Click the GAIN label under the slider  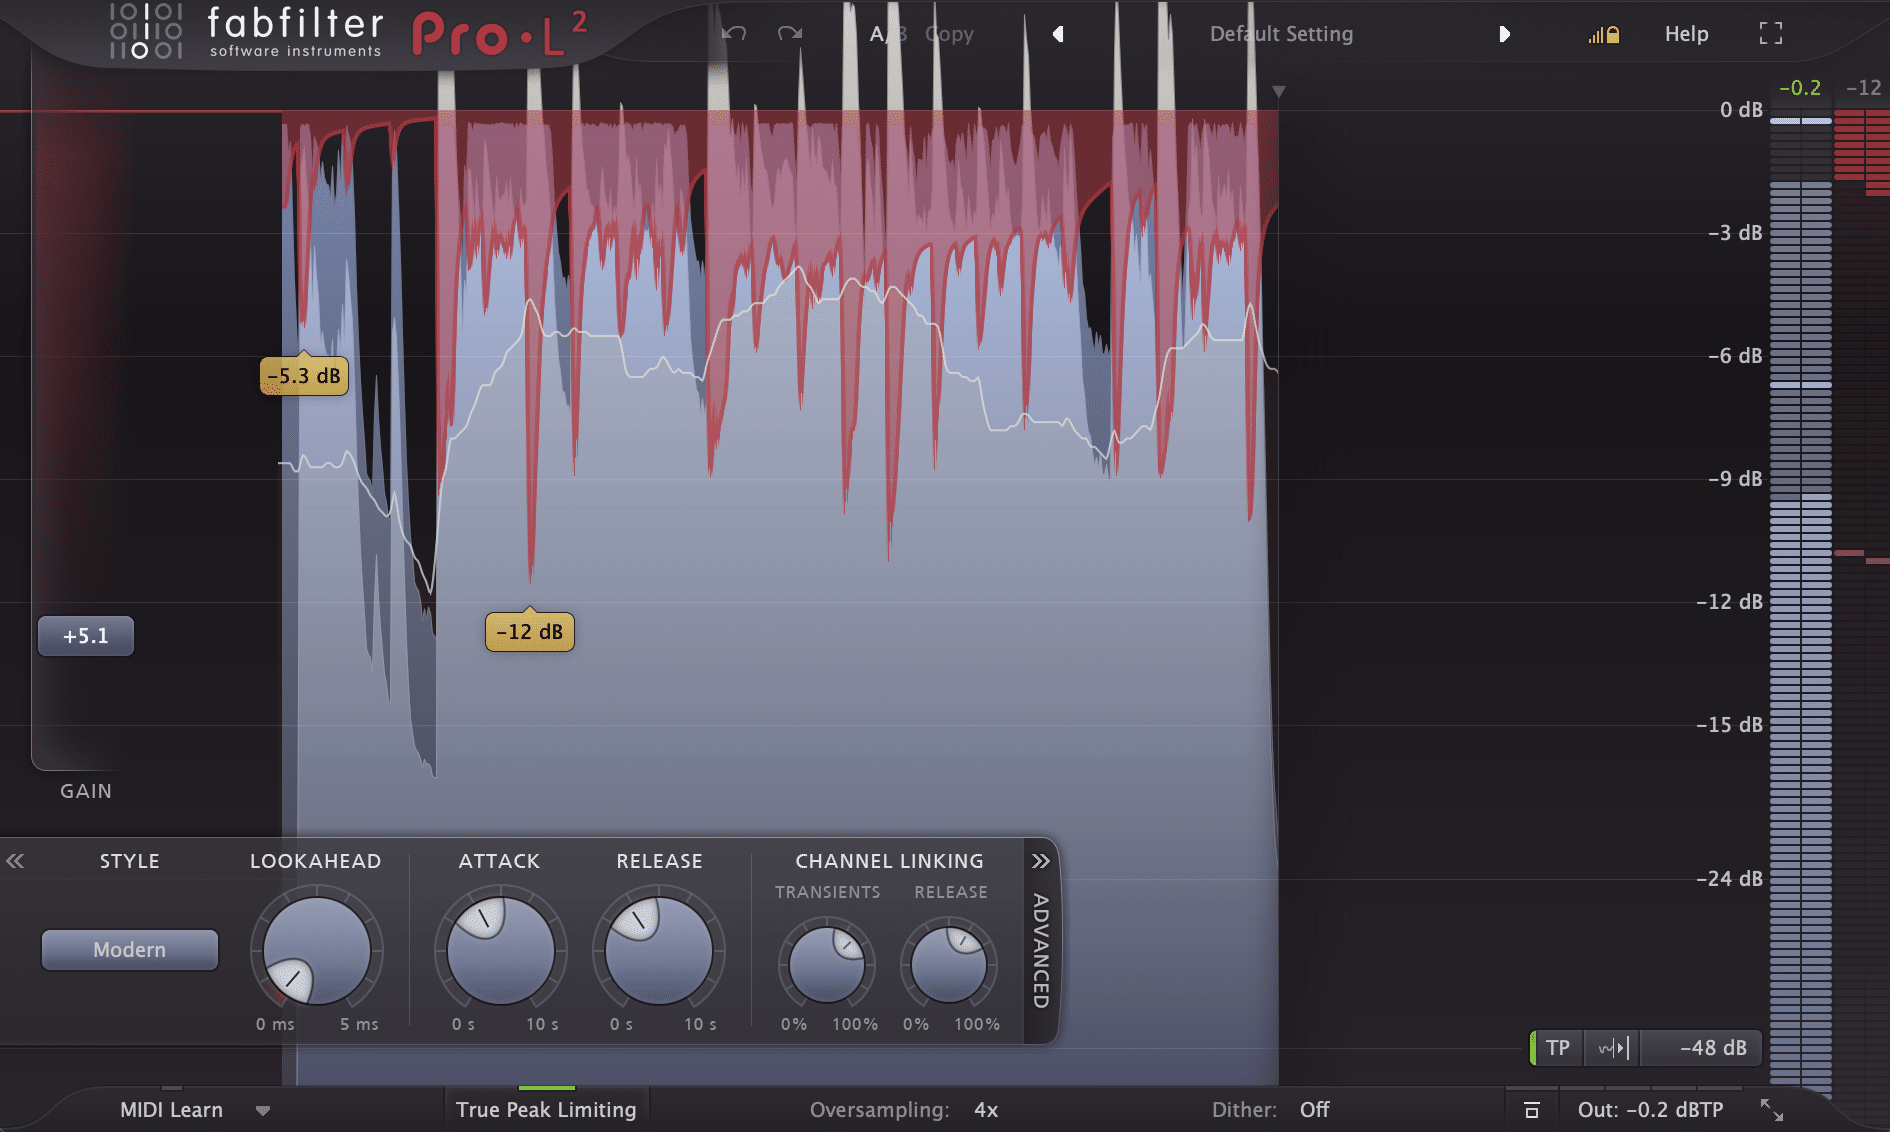(x=86, y=791)
